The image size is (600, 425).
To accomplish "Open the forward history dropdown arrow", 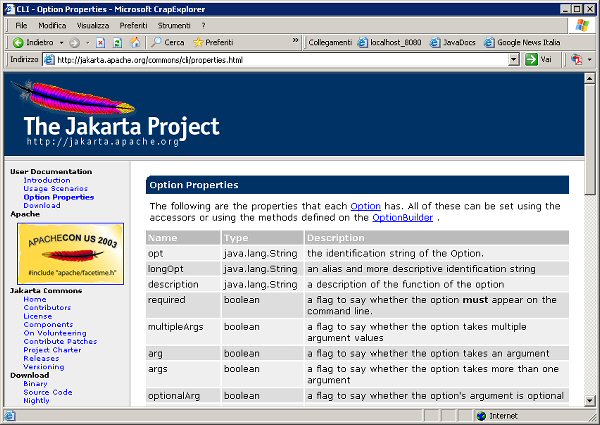I will [88, 42].
